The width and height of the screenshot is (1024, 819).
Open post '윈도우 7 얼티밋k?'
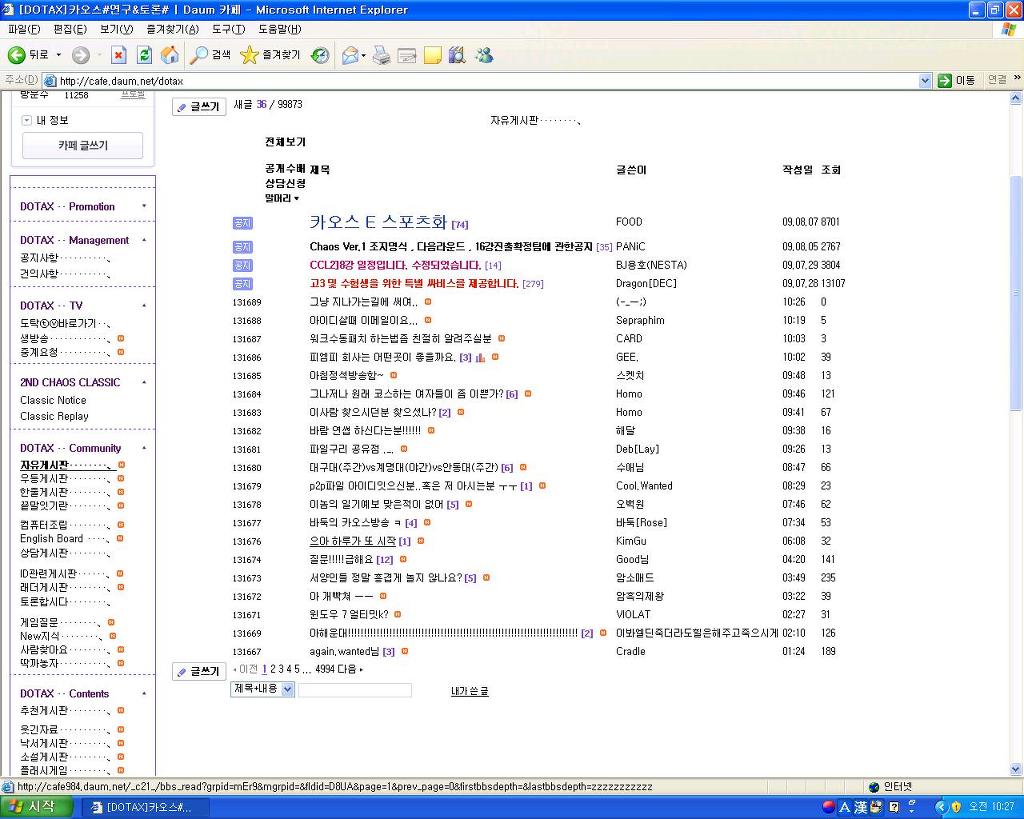coord(349,615)
